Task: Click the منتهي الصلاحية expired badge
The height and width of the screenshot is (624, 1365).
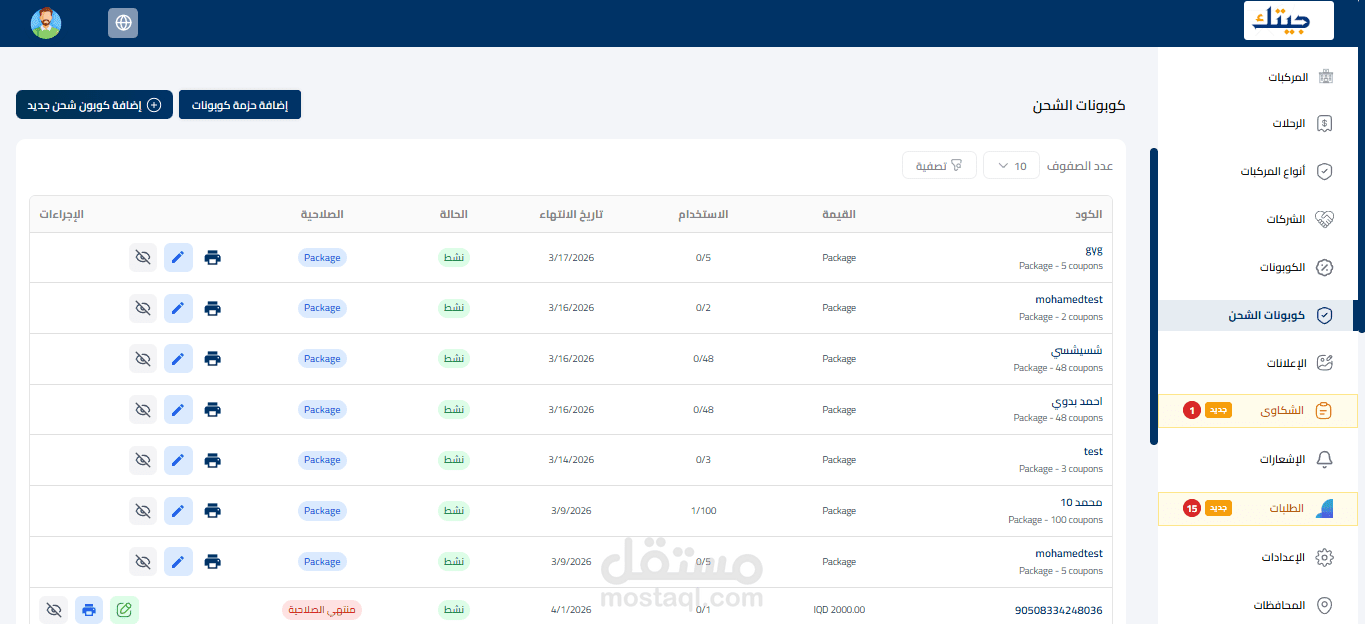Action: (322, 610)
